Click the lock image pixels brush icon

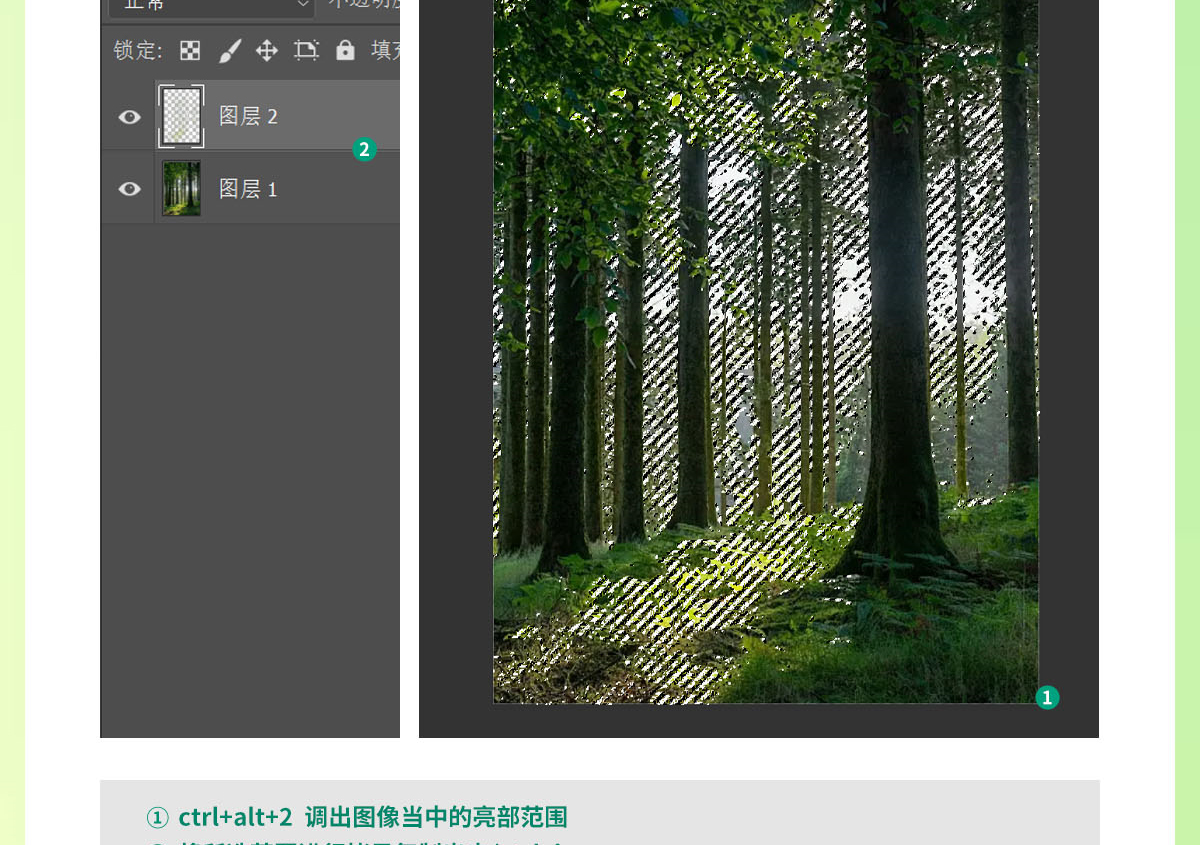230,51
